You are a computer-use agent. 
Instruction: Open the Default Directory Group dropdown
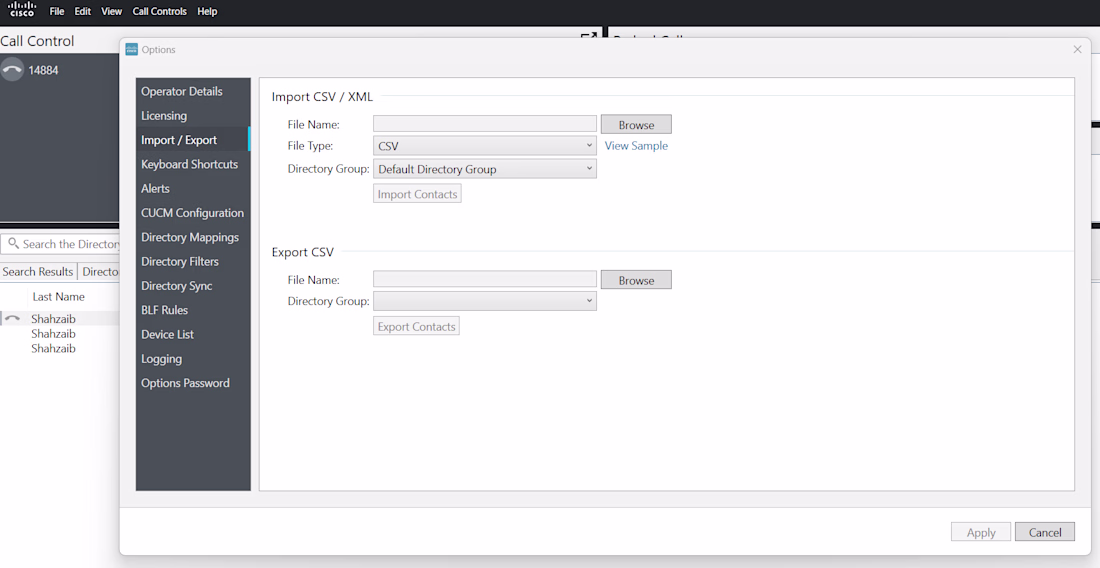click(x=485, y=169)
